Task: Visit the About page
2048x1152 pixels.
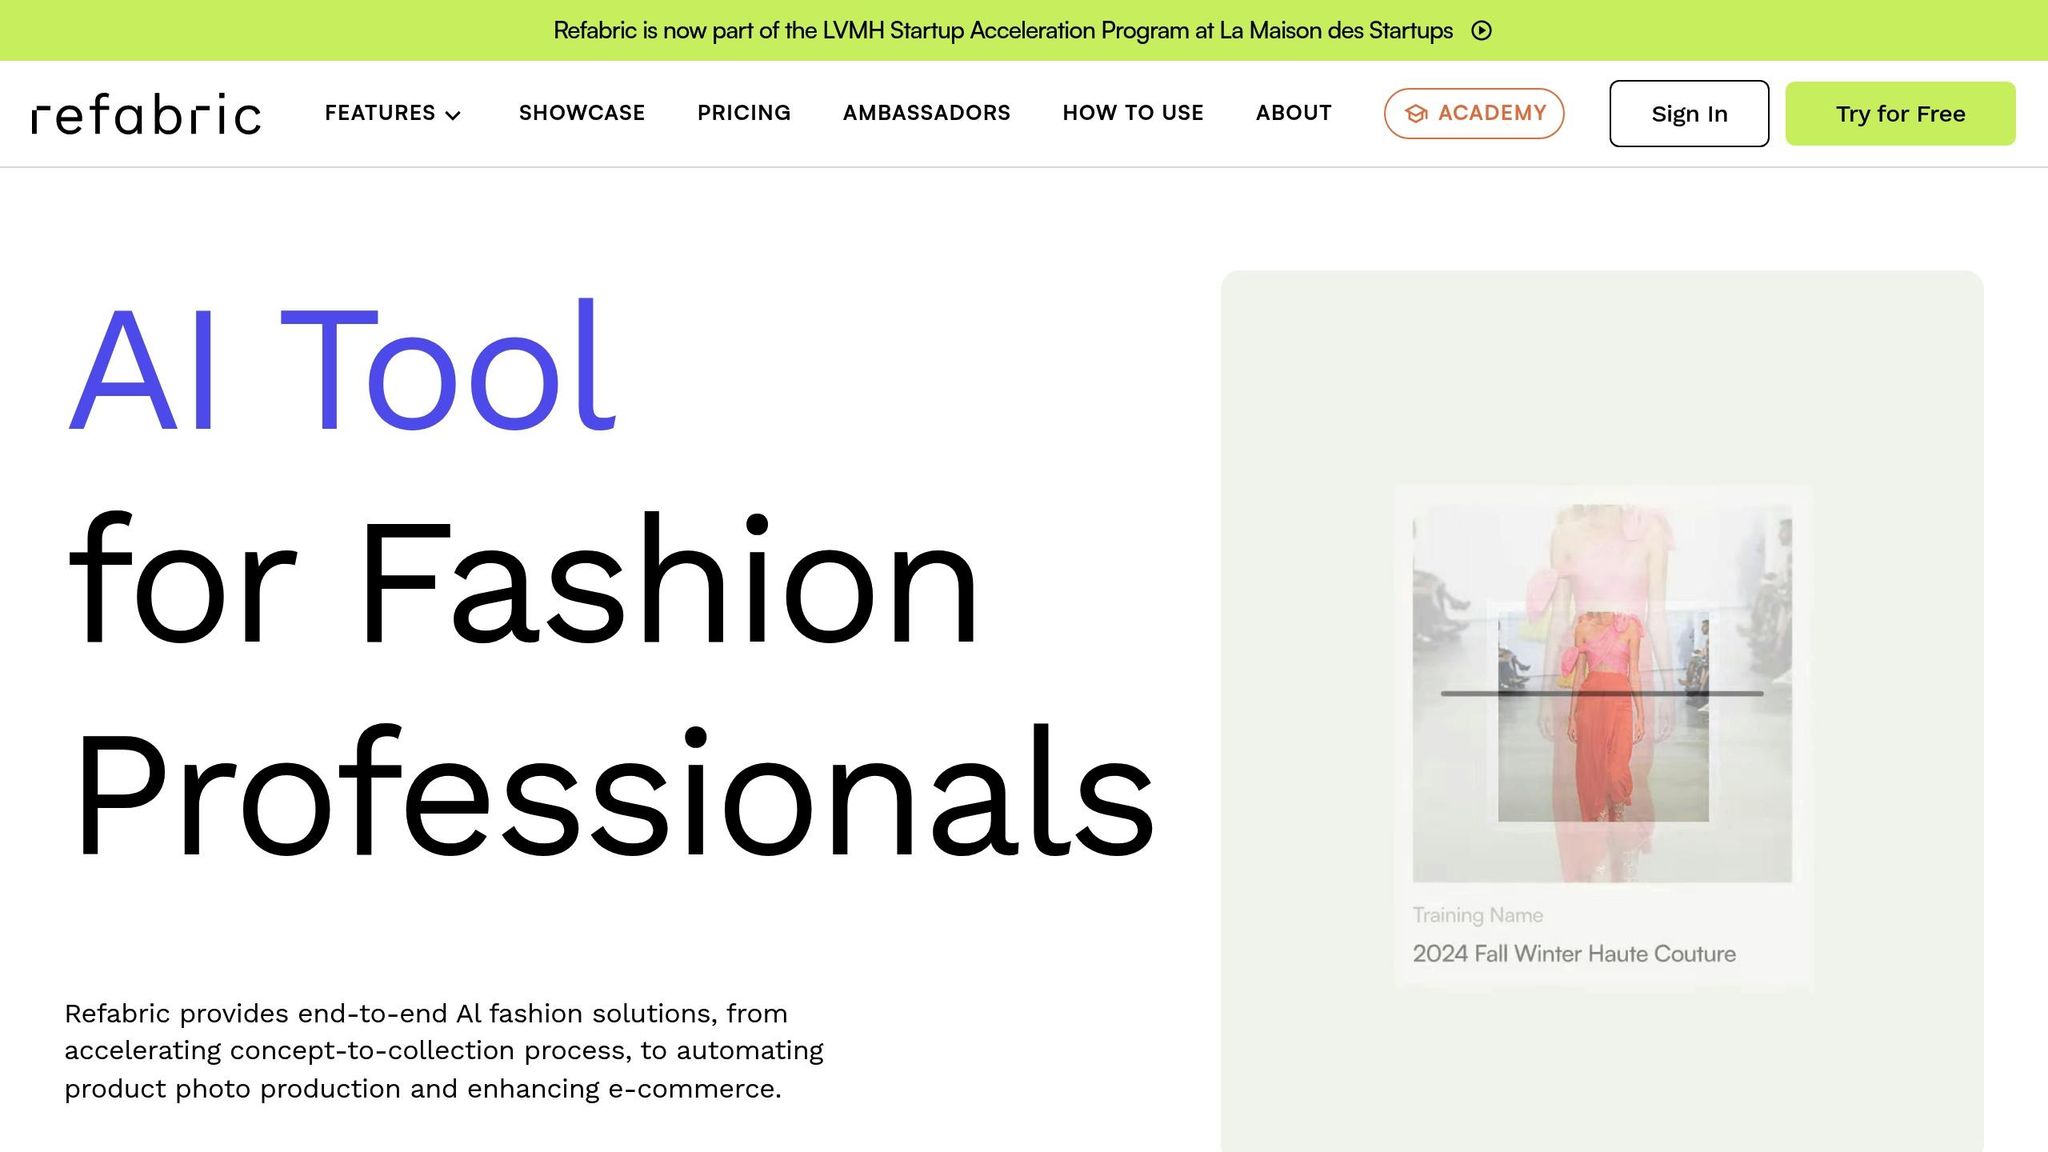Action: (x=1293, y=113)
